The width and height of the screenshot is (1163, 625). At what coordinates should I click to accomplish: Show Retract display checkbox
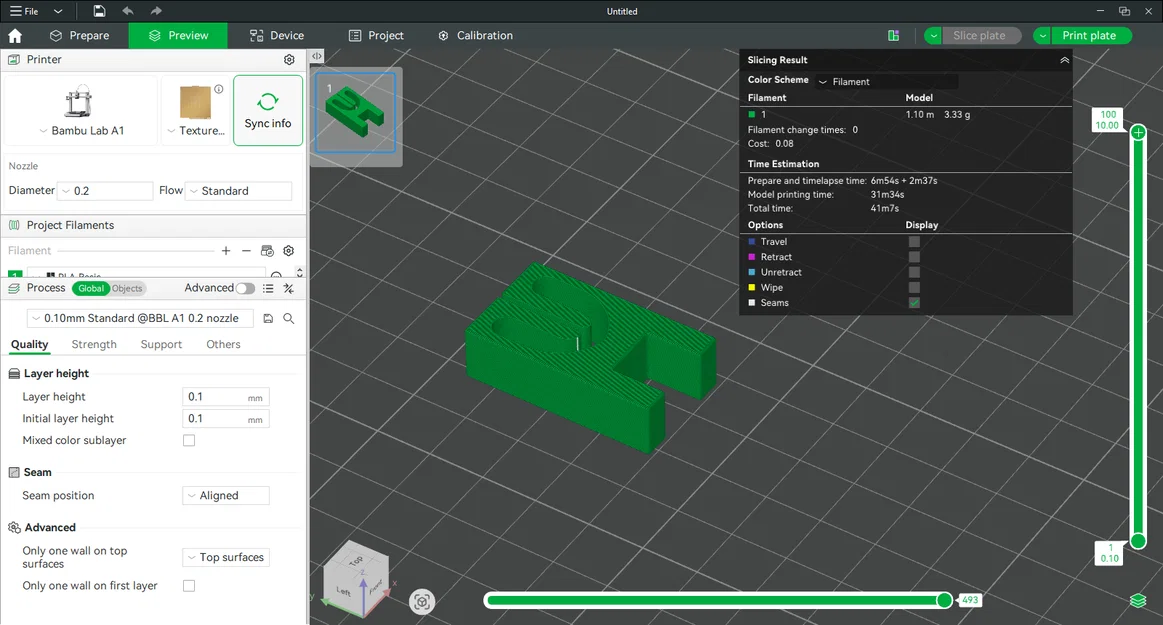point(914,257)
